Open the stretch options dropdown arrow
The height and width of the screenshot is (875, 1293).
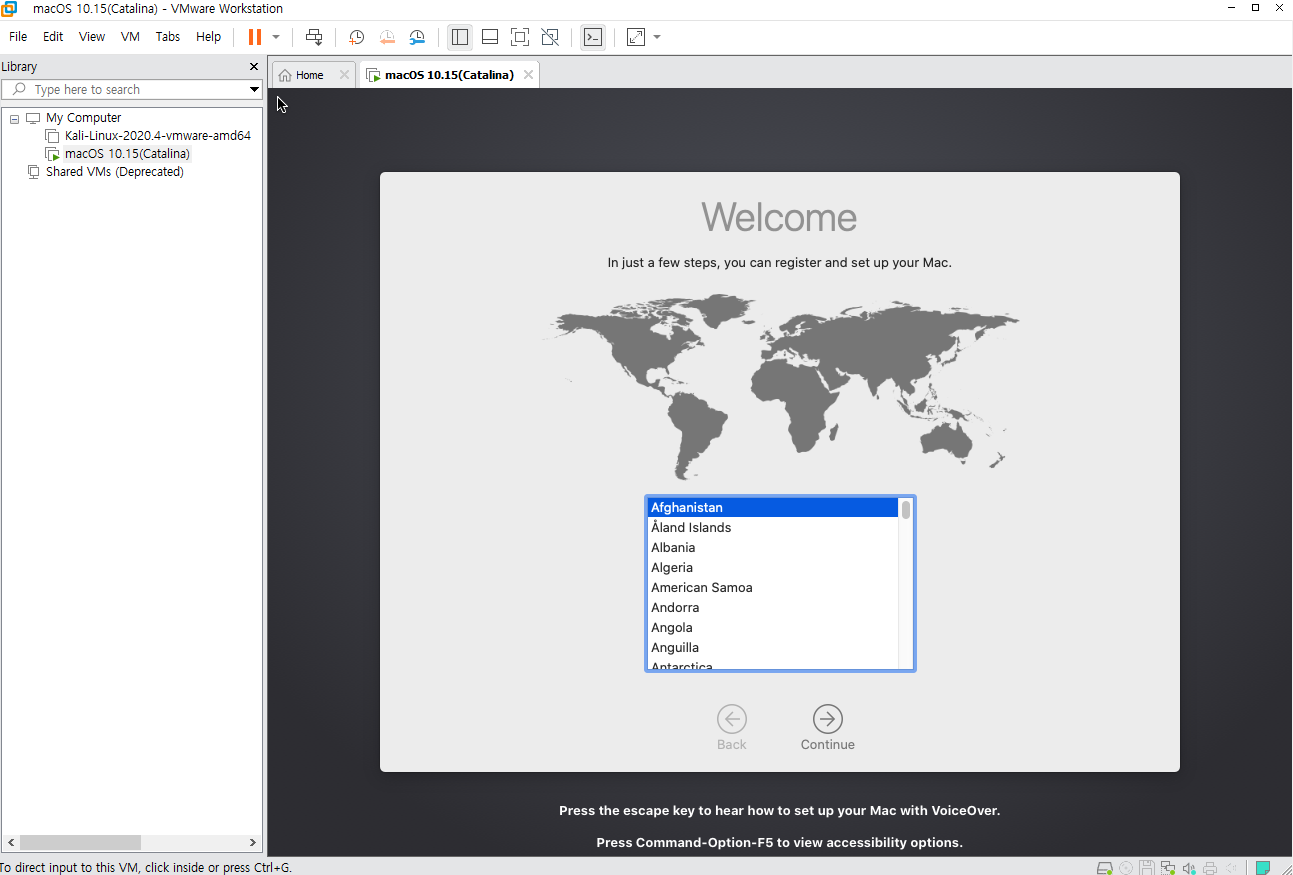point(657,37)
